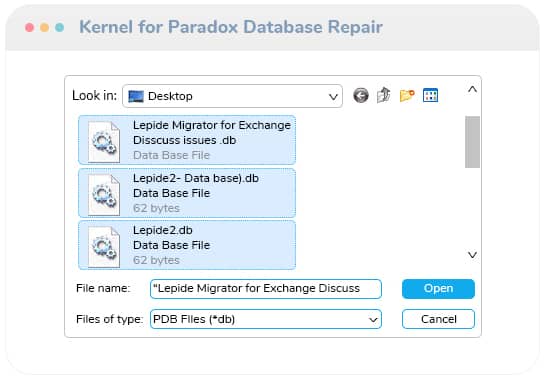Open the Files of type dropdown arrow
The image size is (545, 380).
point(373,319)
